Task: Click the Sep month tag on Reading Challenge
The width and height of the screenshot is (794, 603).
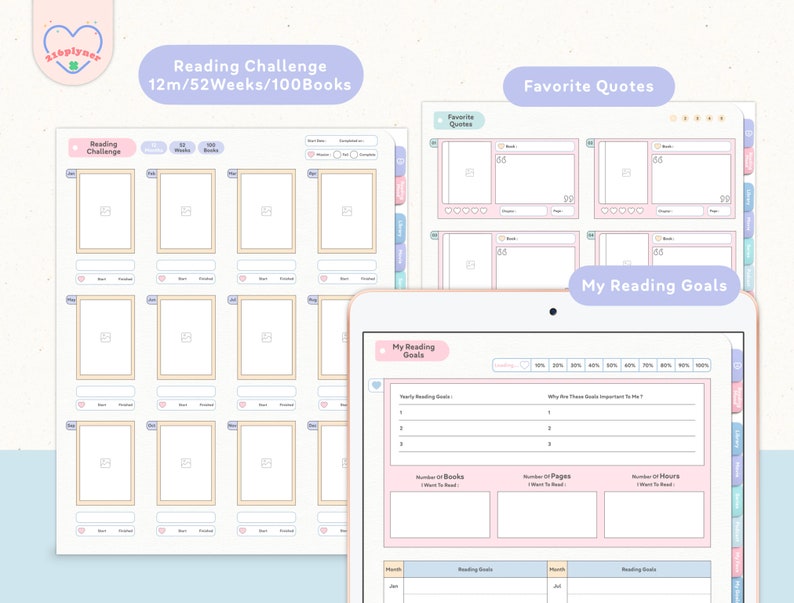Action: pyautogui.click(x=71, y=426)
